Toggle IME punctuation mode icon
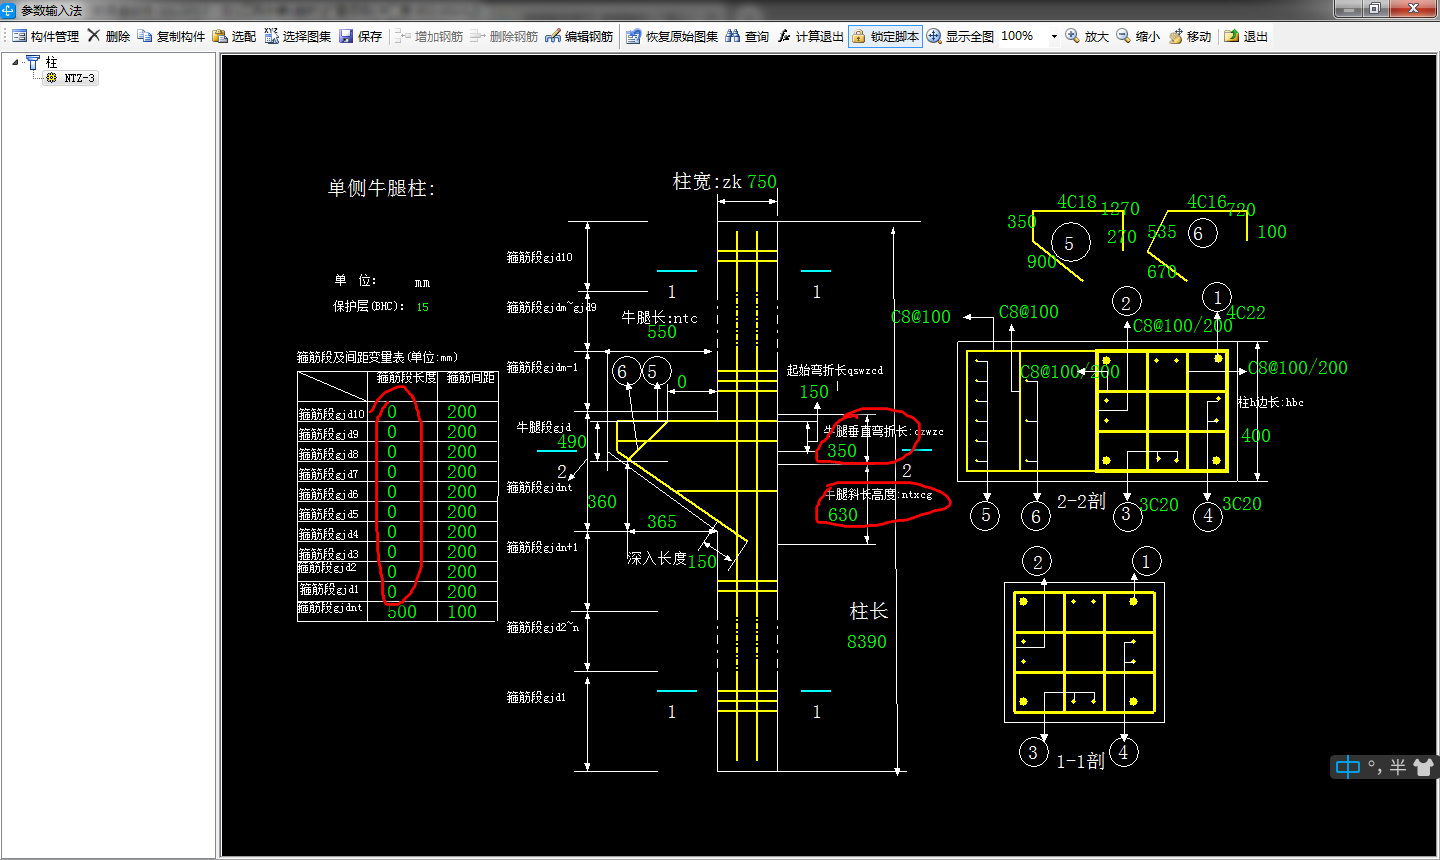Image resolution: width=1440 pixels, height=860 pixels. (x=1375, y=767)
